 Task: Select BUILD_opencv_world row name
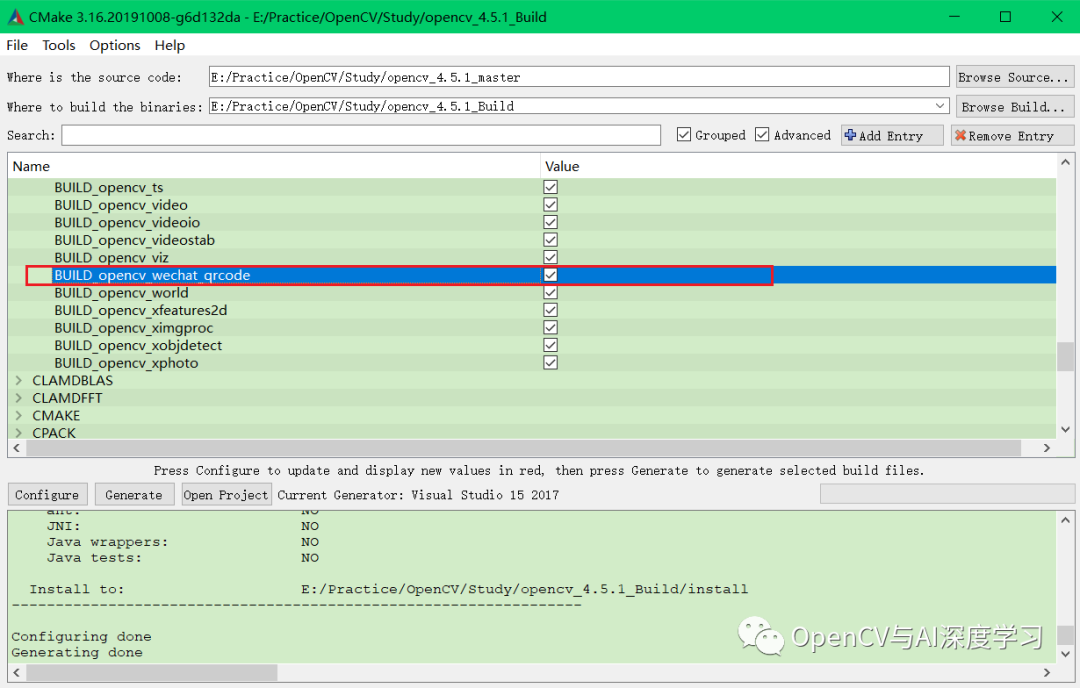point(121,293)
